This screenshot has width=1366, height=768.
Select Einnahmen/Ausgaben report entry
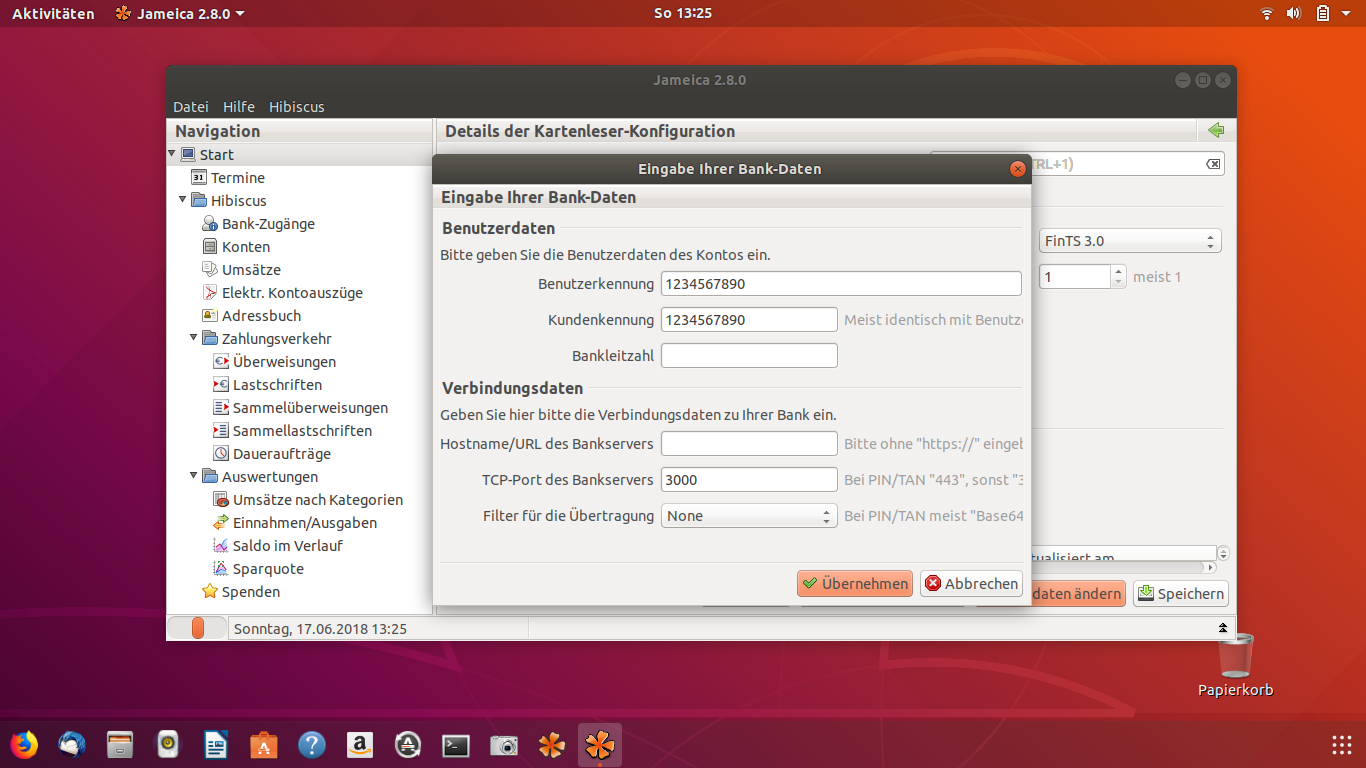click(x=305, y=523)
